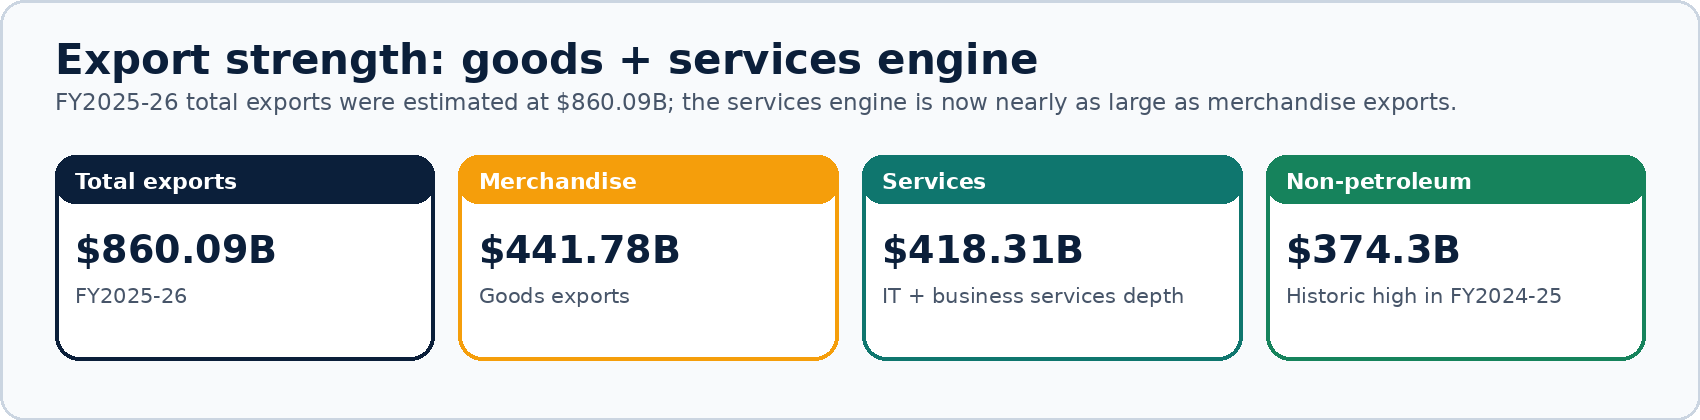Select the $860.09B total exports value

[x=175, y=249]
